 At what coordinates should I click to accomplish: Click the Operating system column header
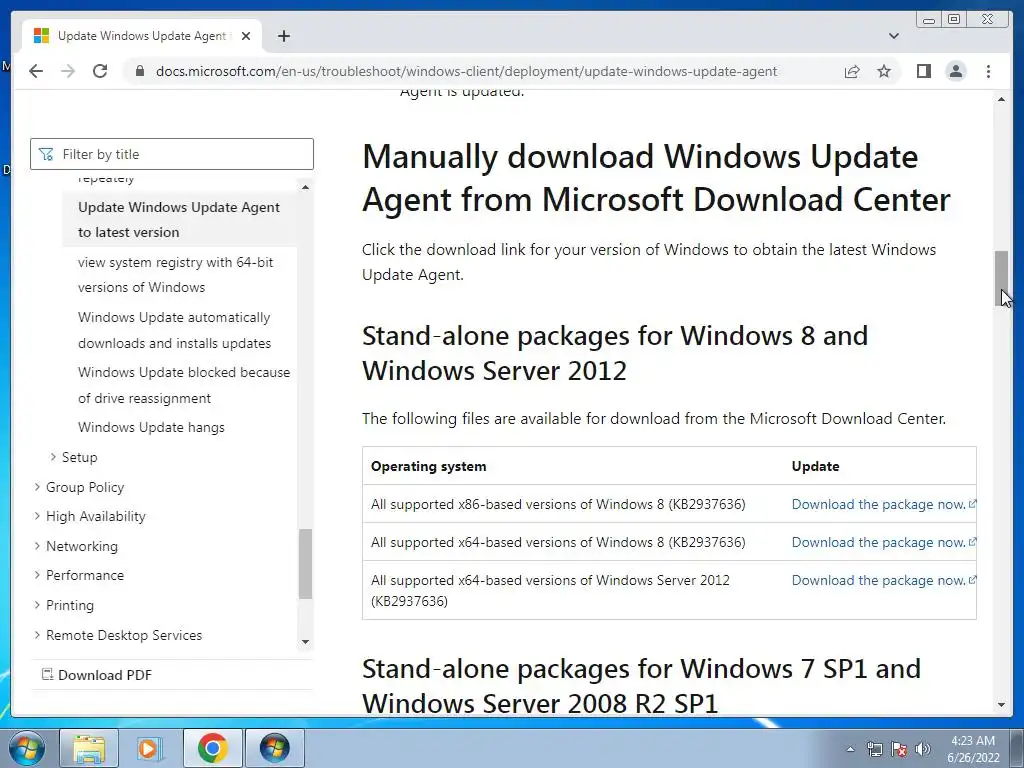(x=428, y=466)
